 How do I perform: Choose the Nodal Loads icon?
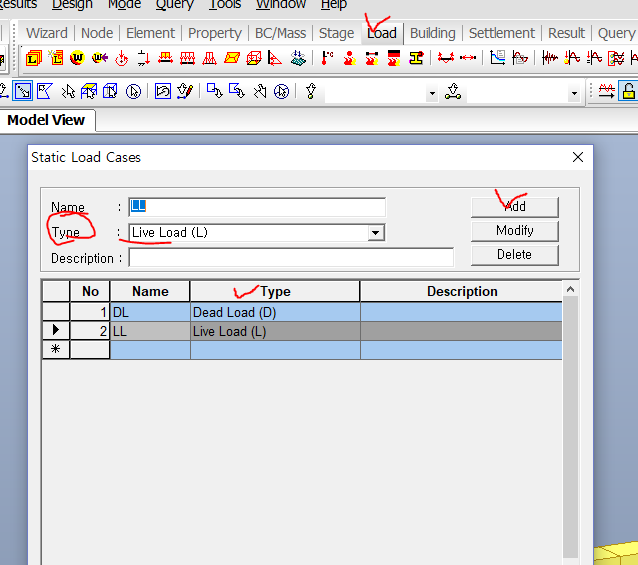[122, 58]
